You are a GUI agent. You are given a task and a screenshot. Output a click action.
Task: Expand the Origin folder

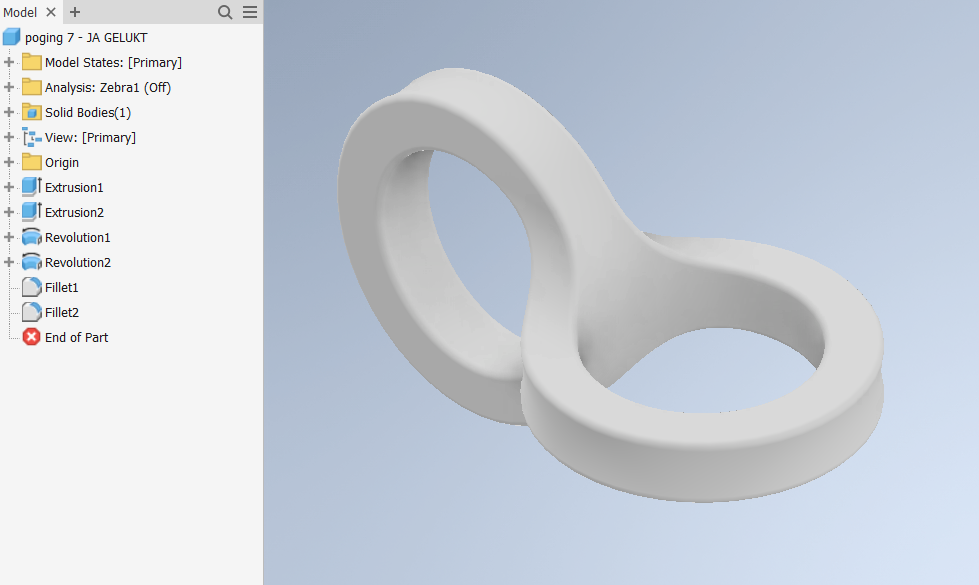9,162
